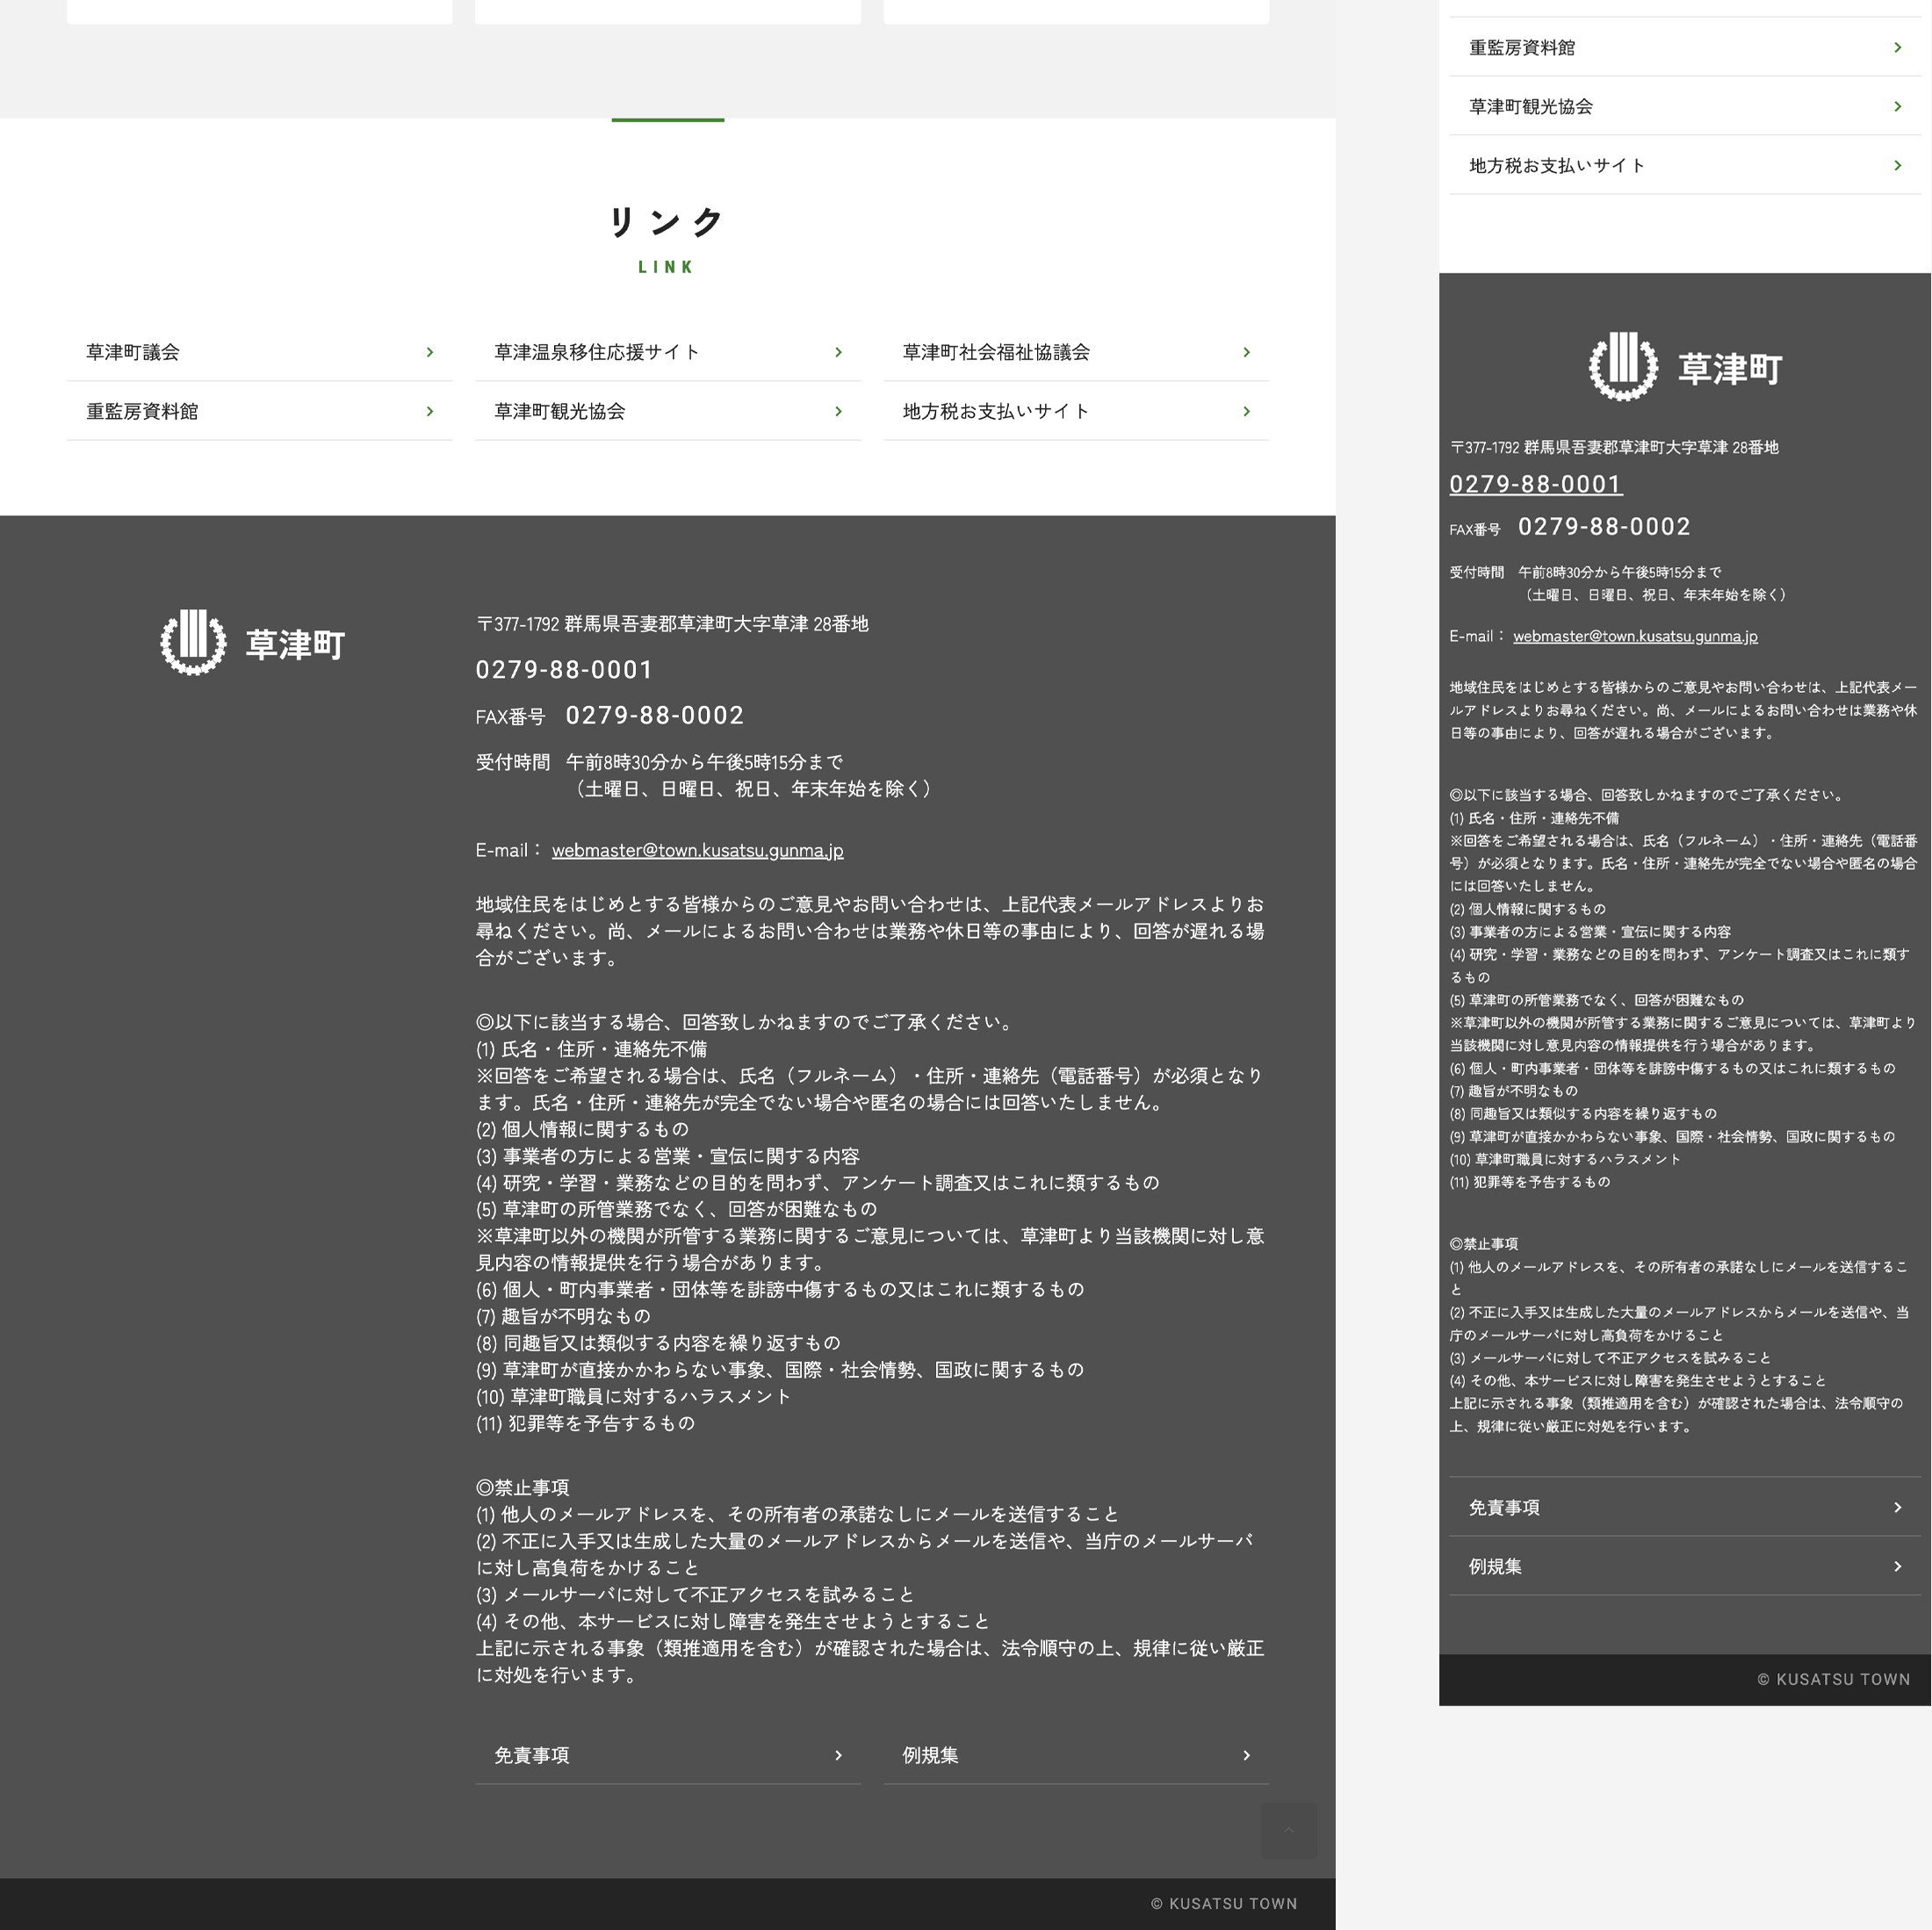Open 草津温泉移住応援サイト link
1932x1930 pixels.
[597, 352]
